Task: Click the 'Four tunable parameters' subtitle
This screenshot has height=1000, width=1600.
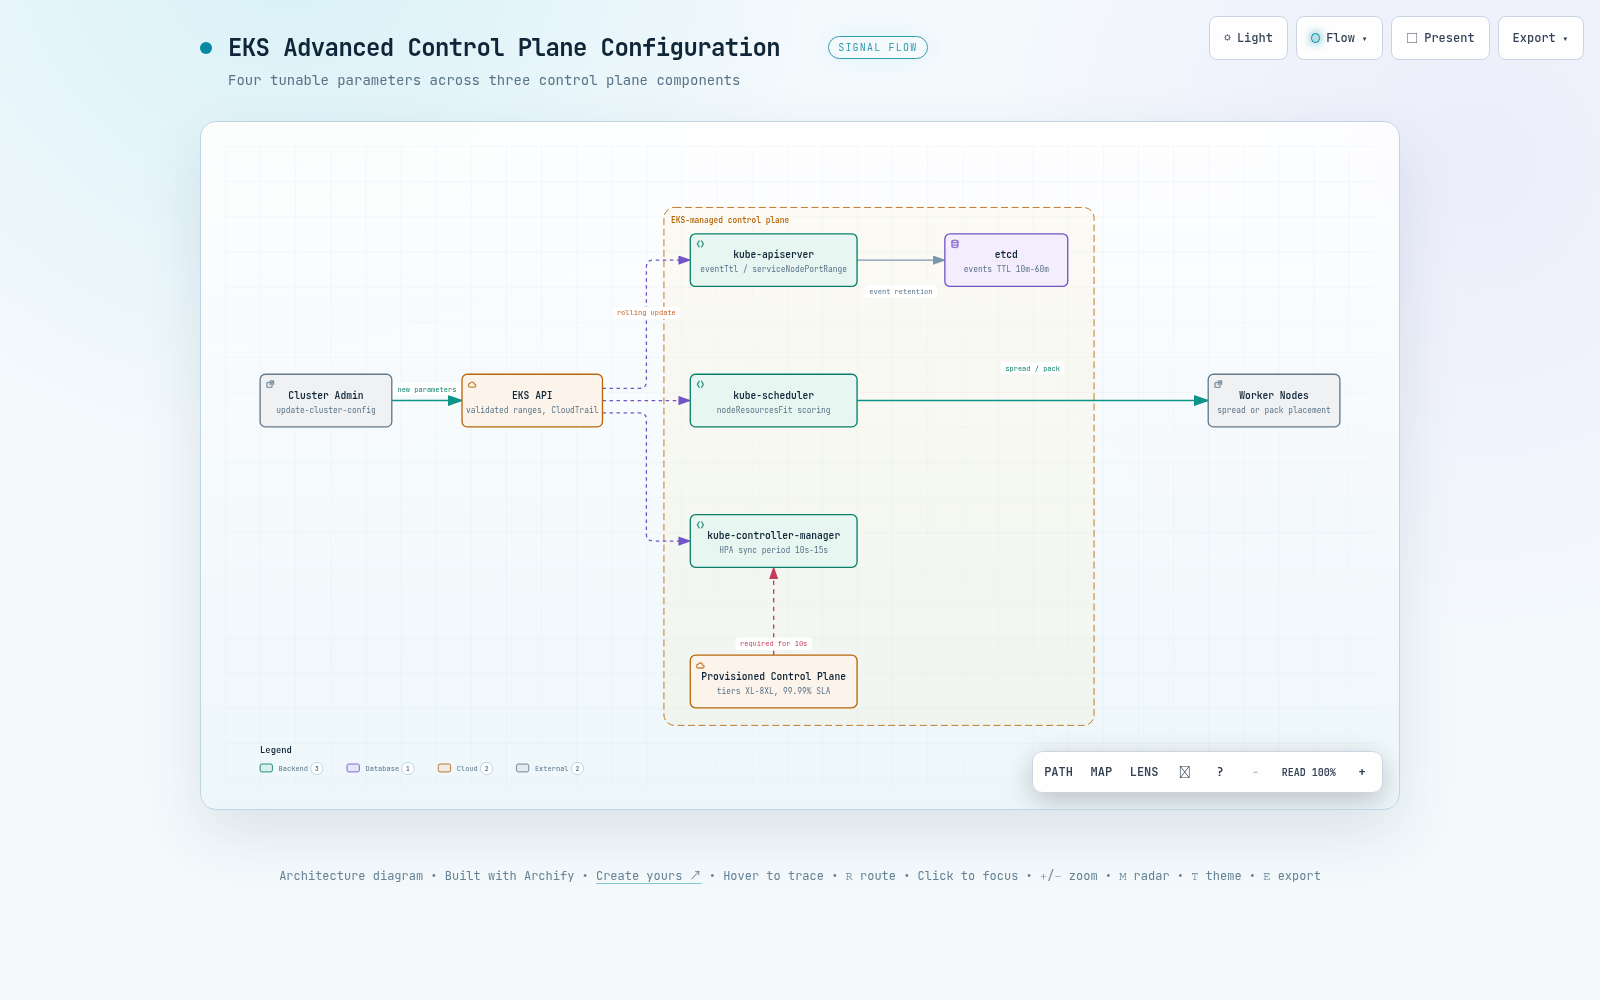Action: (484, 81)
